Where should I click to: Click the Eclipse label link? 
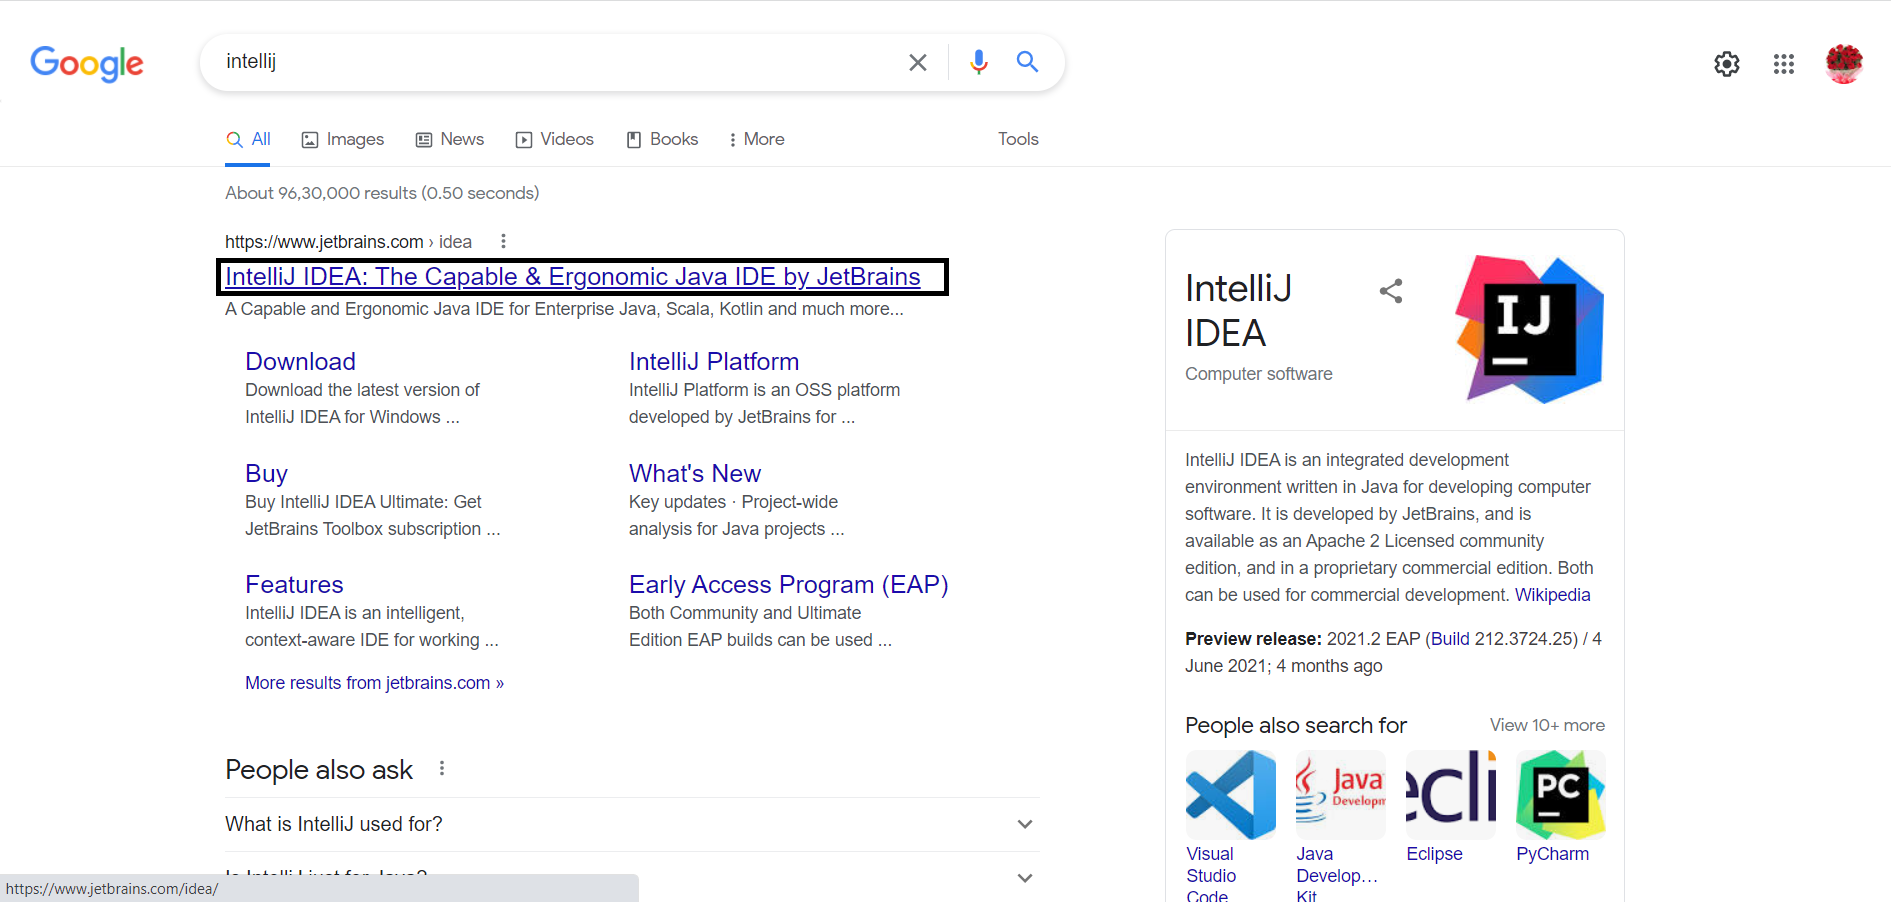click(1434, 854)
